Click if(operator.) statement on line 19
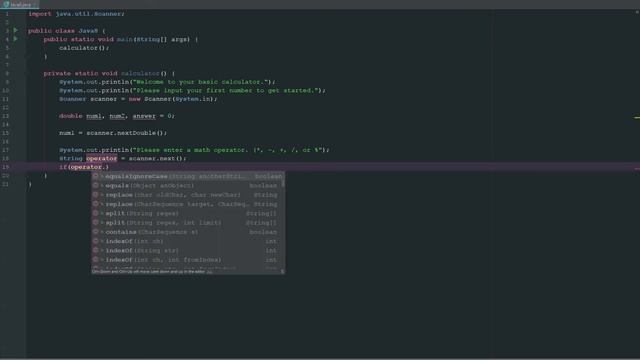Image resolution: width=640 pixels, height=360 pixels. pos(84,167)
